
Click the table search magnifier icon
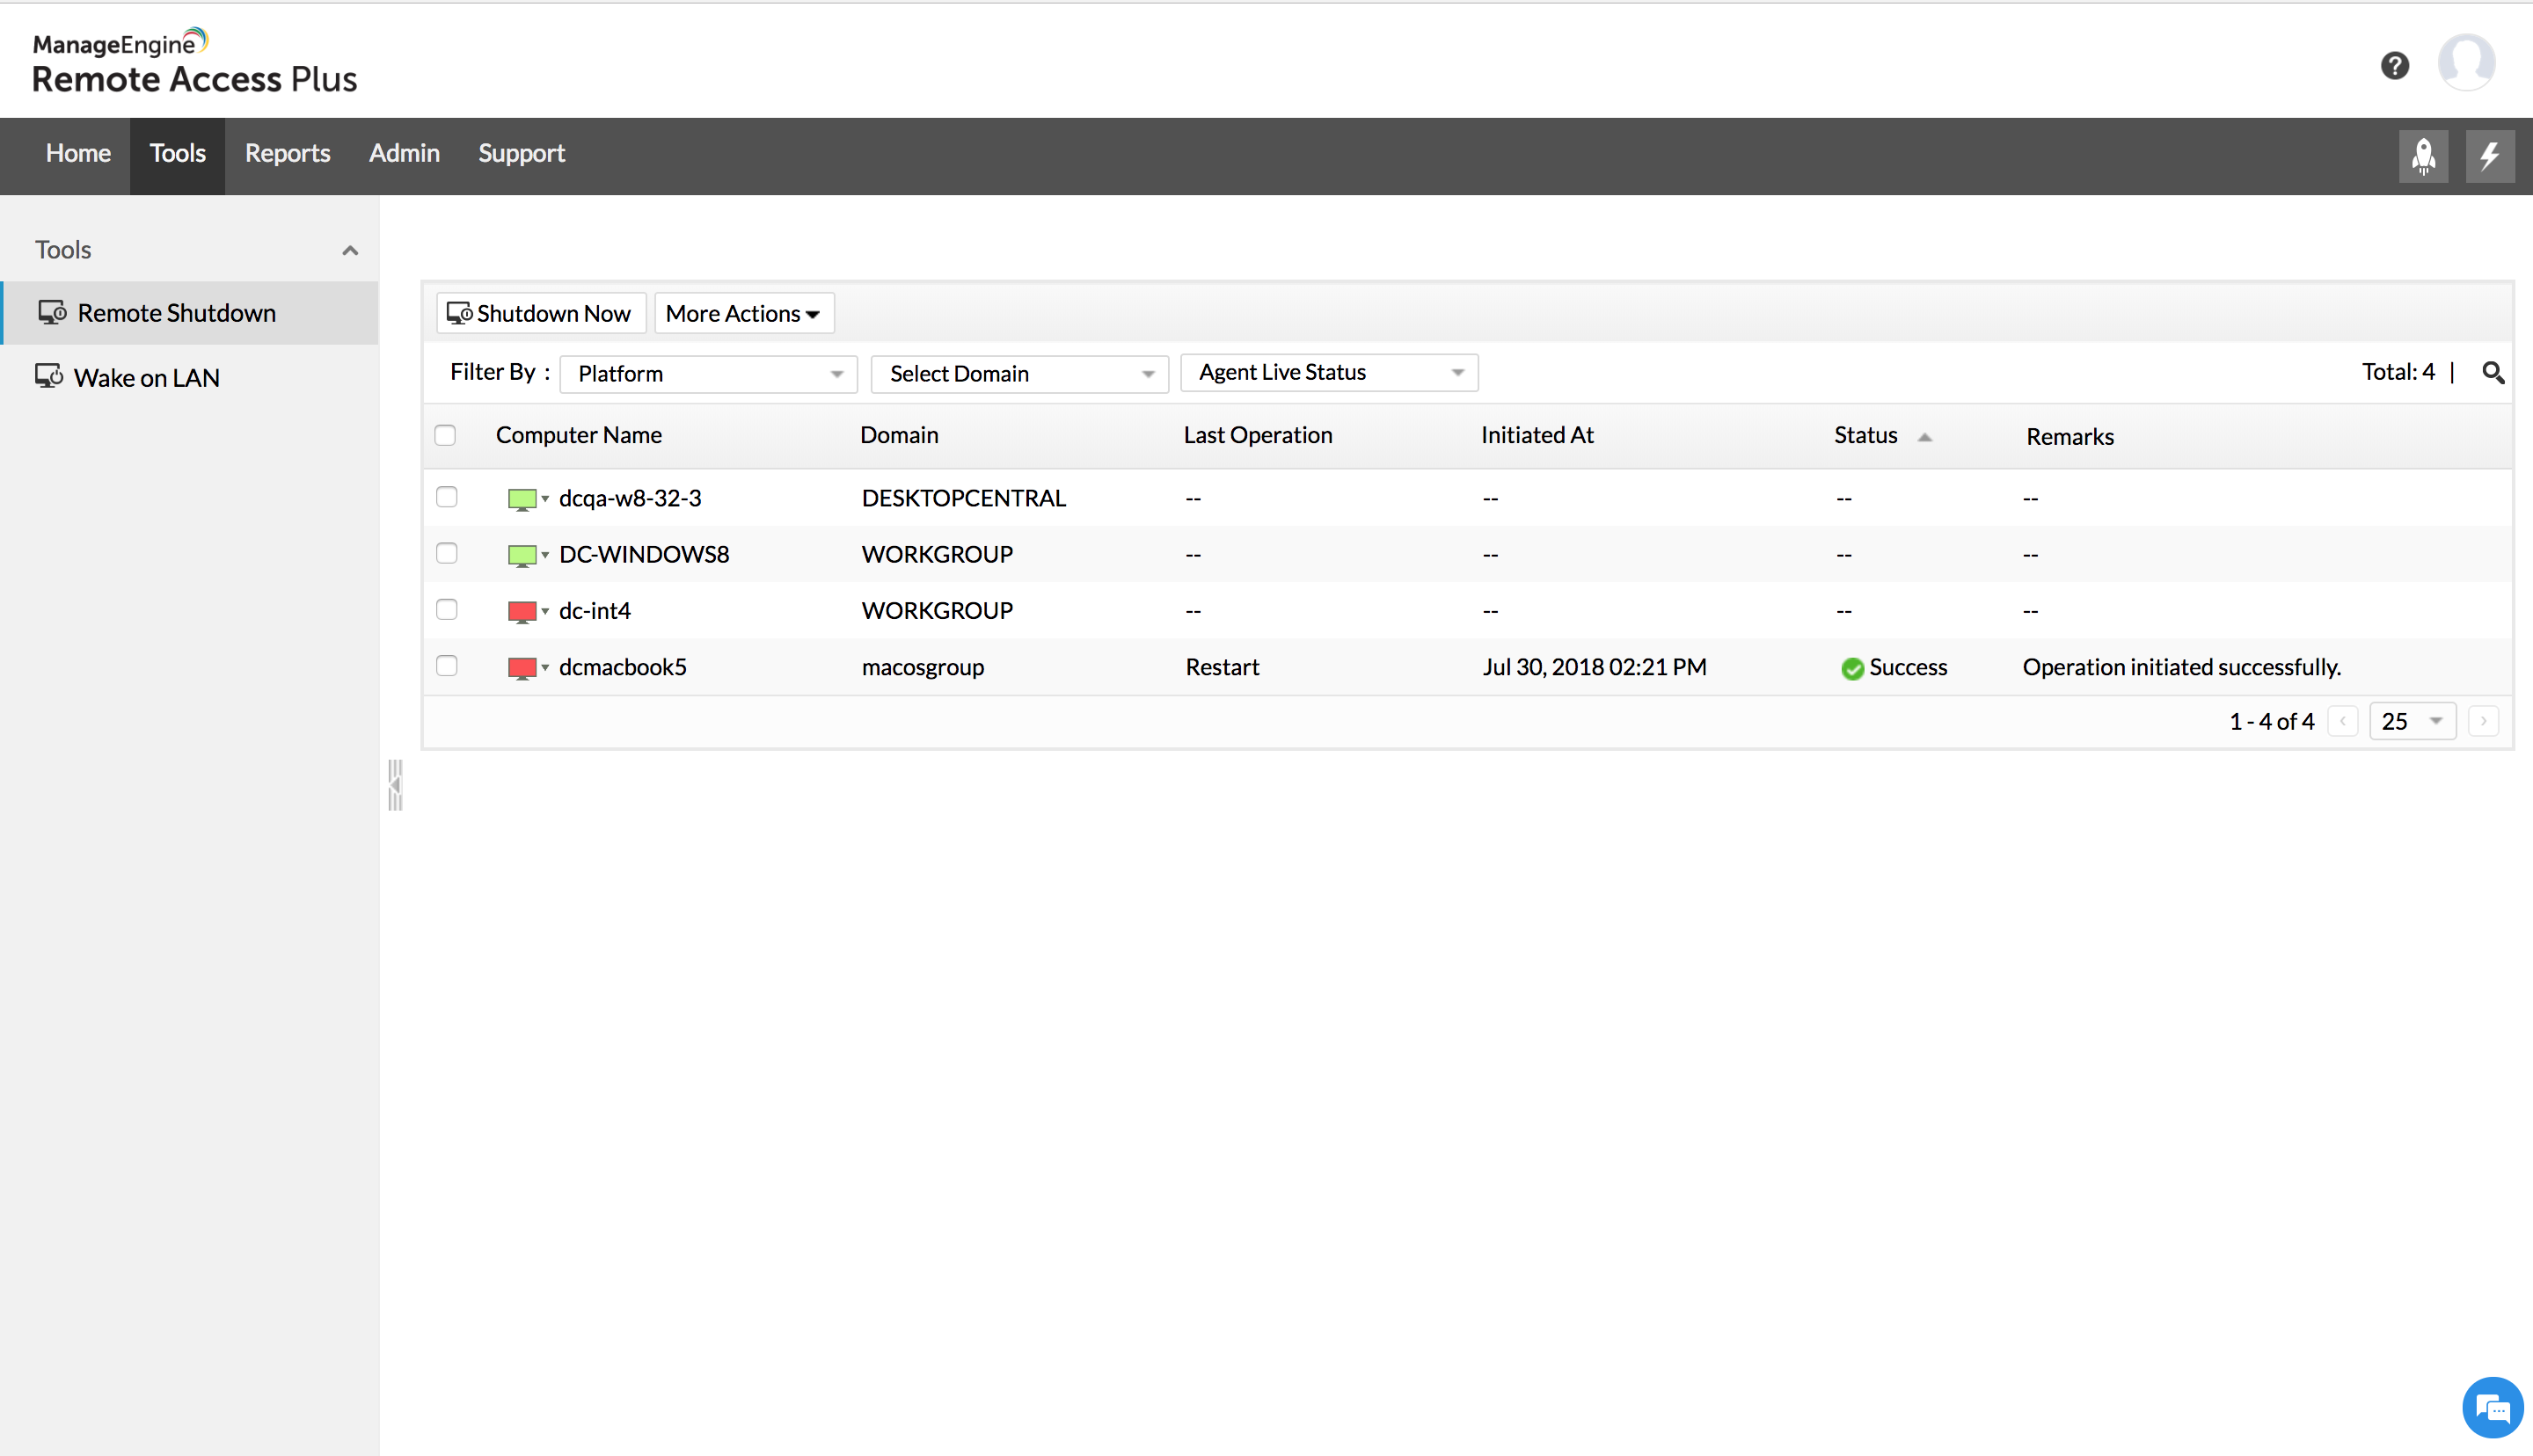click(2493, 373)
